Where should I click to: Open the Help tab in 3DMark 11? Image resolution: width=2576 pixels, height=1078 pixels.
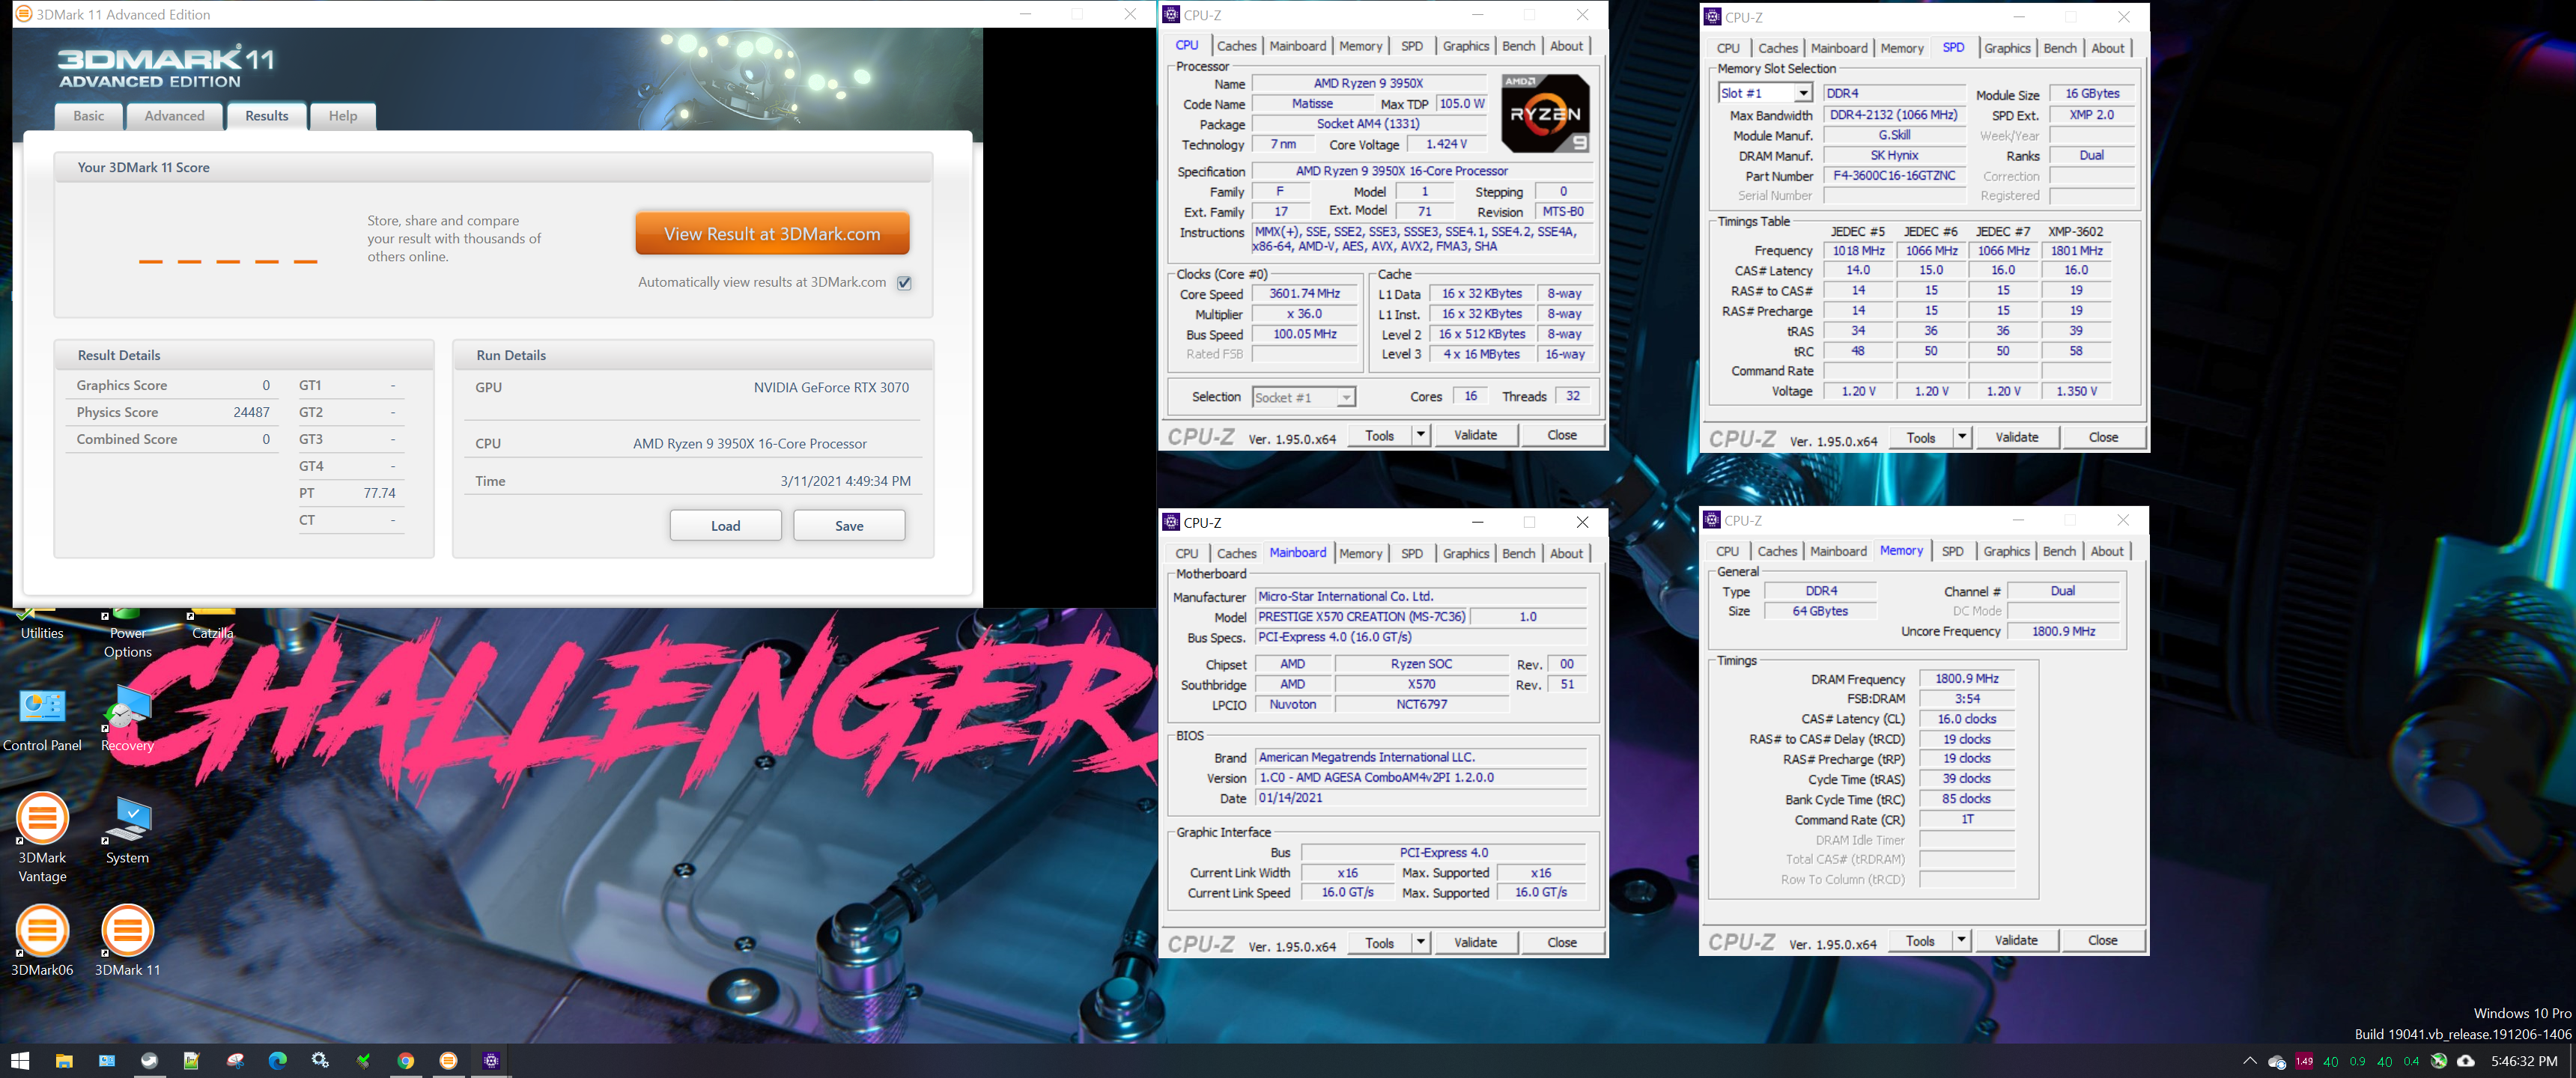343,116
